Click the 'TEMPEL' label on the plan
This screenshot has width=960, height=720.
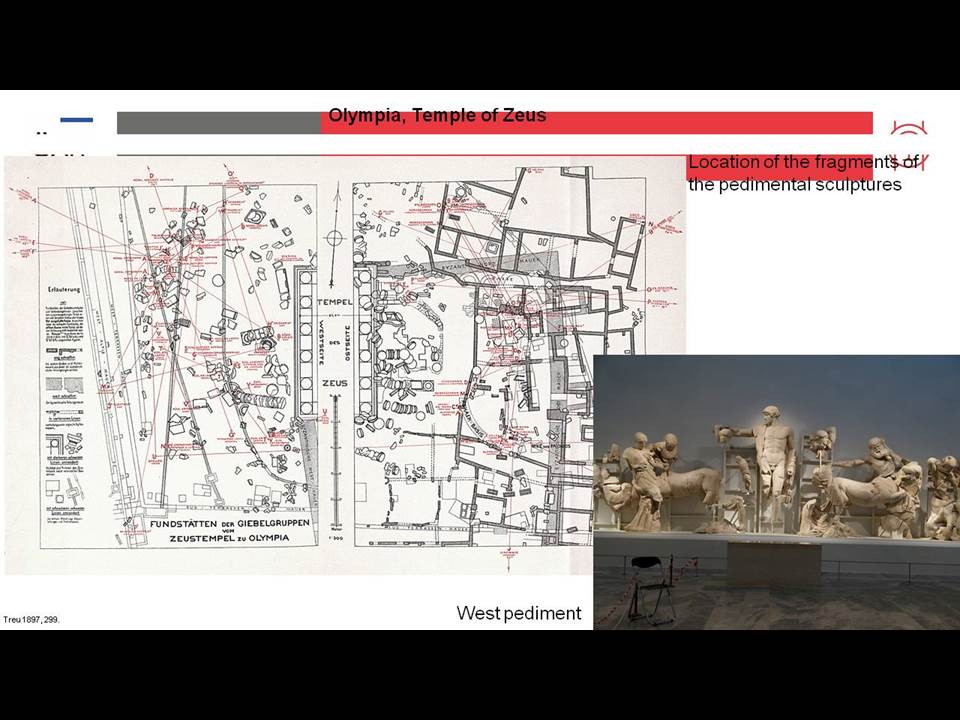(335, 302)
